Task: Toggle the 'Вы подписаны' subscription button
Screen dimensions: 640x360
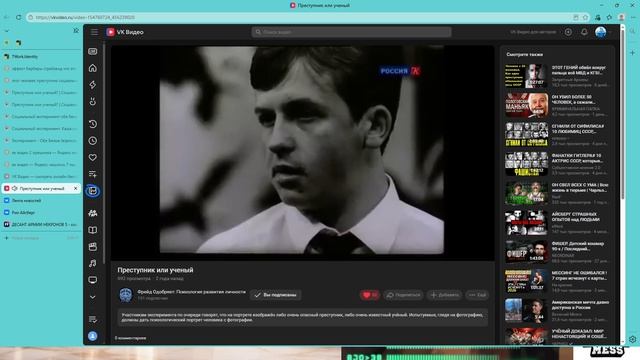Action: click(x=276, y=295)
